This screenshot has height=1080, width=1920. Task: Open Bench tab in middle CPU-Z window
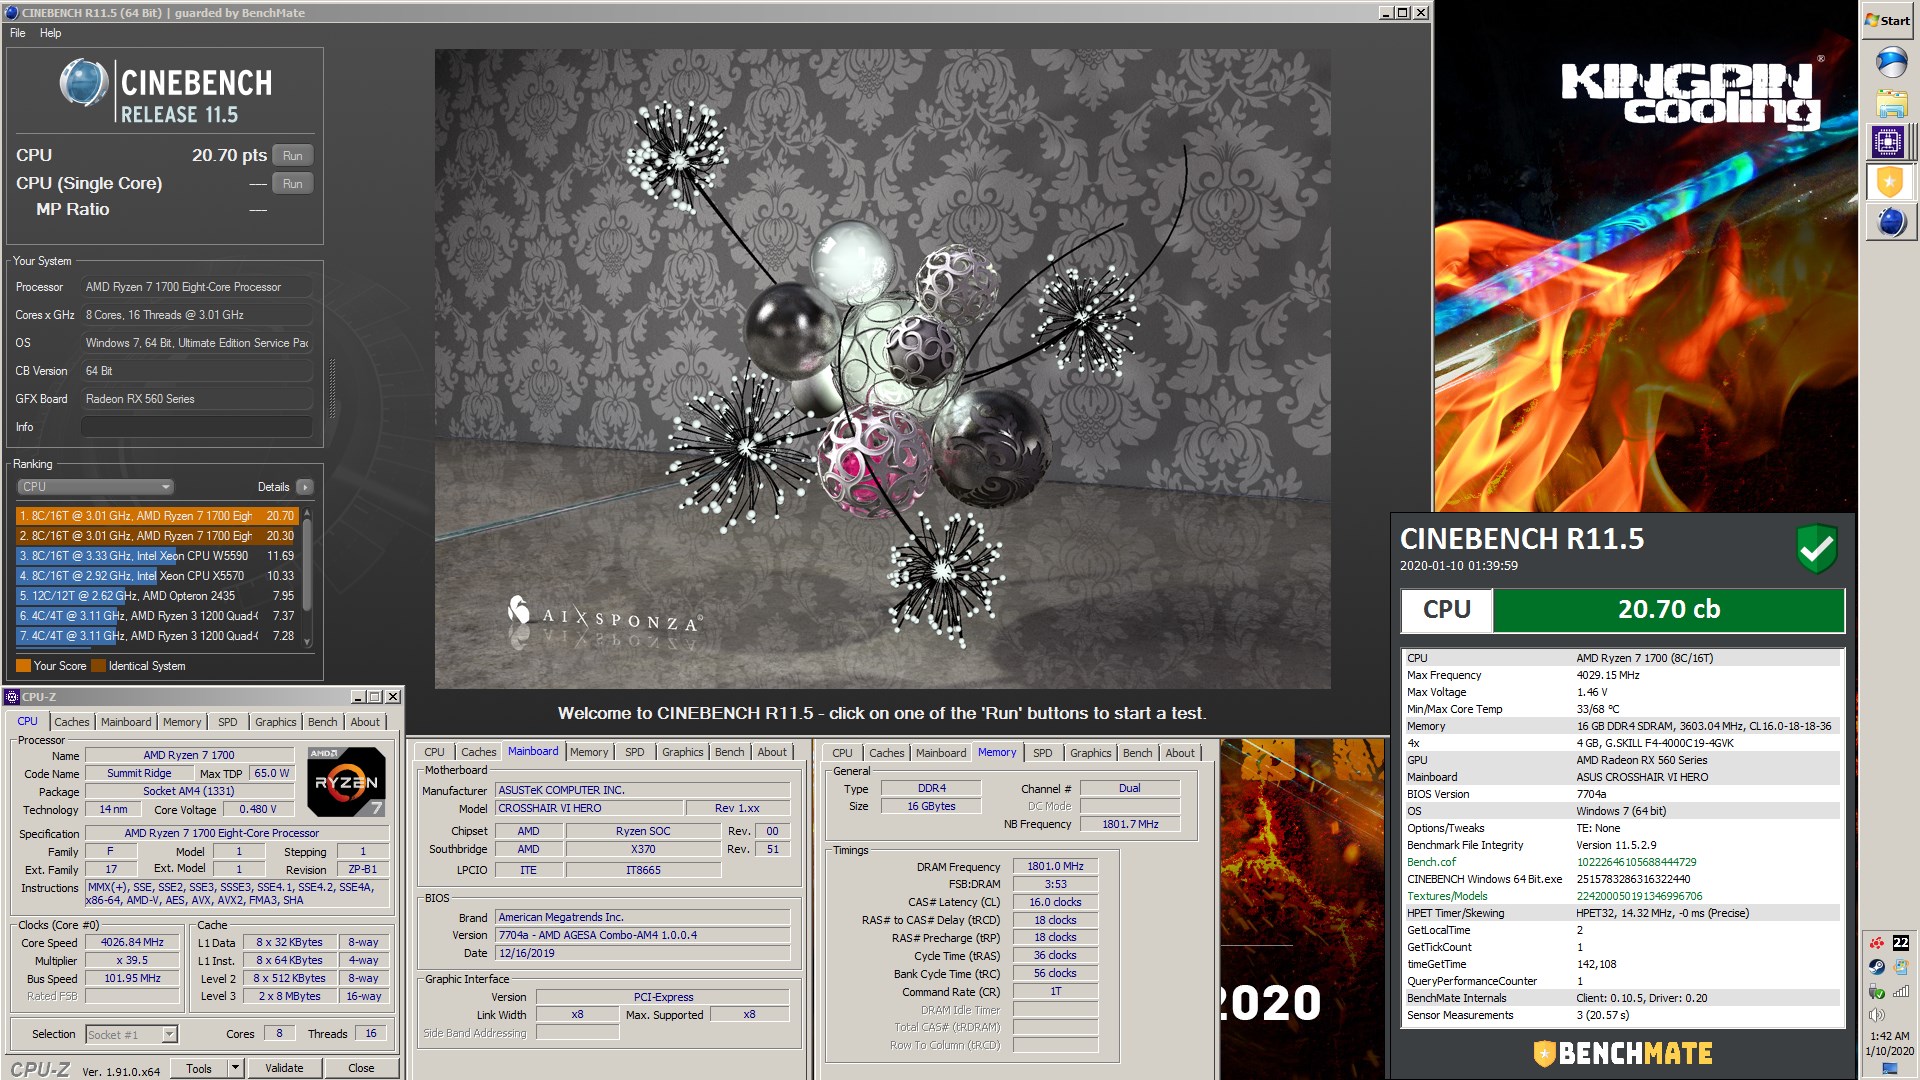click(x=730, y=753)
